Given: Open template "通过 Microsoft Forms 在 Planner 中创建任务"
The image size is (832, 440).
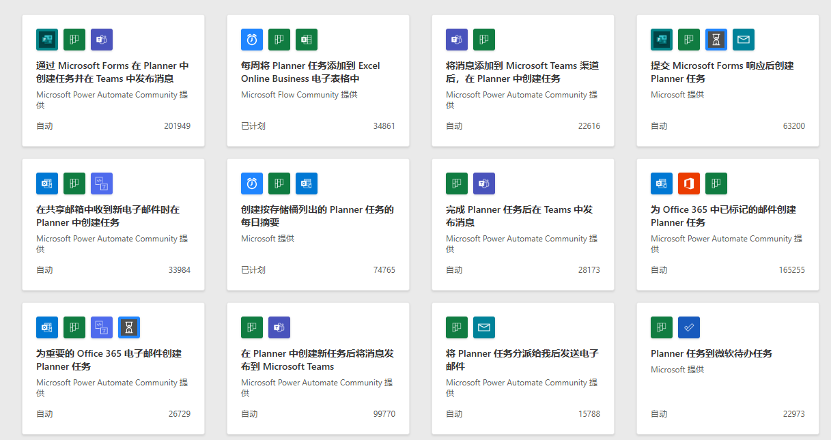Looking at the screenshot, I should click(x=112, y=72).
